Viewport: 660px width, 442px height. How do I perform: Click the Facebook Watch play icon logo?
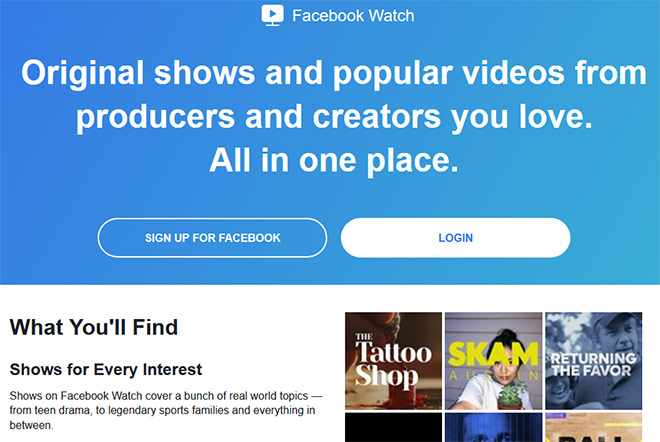272,15
